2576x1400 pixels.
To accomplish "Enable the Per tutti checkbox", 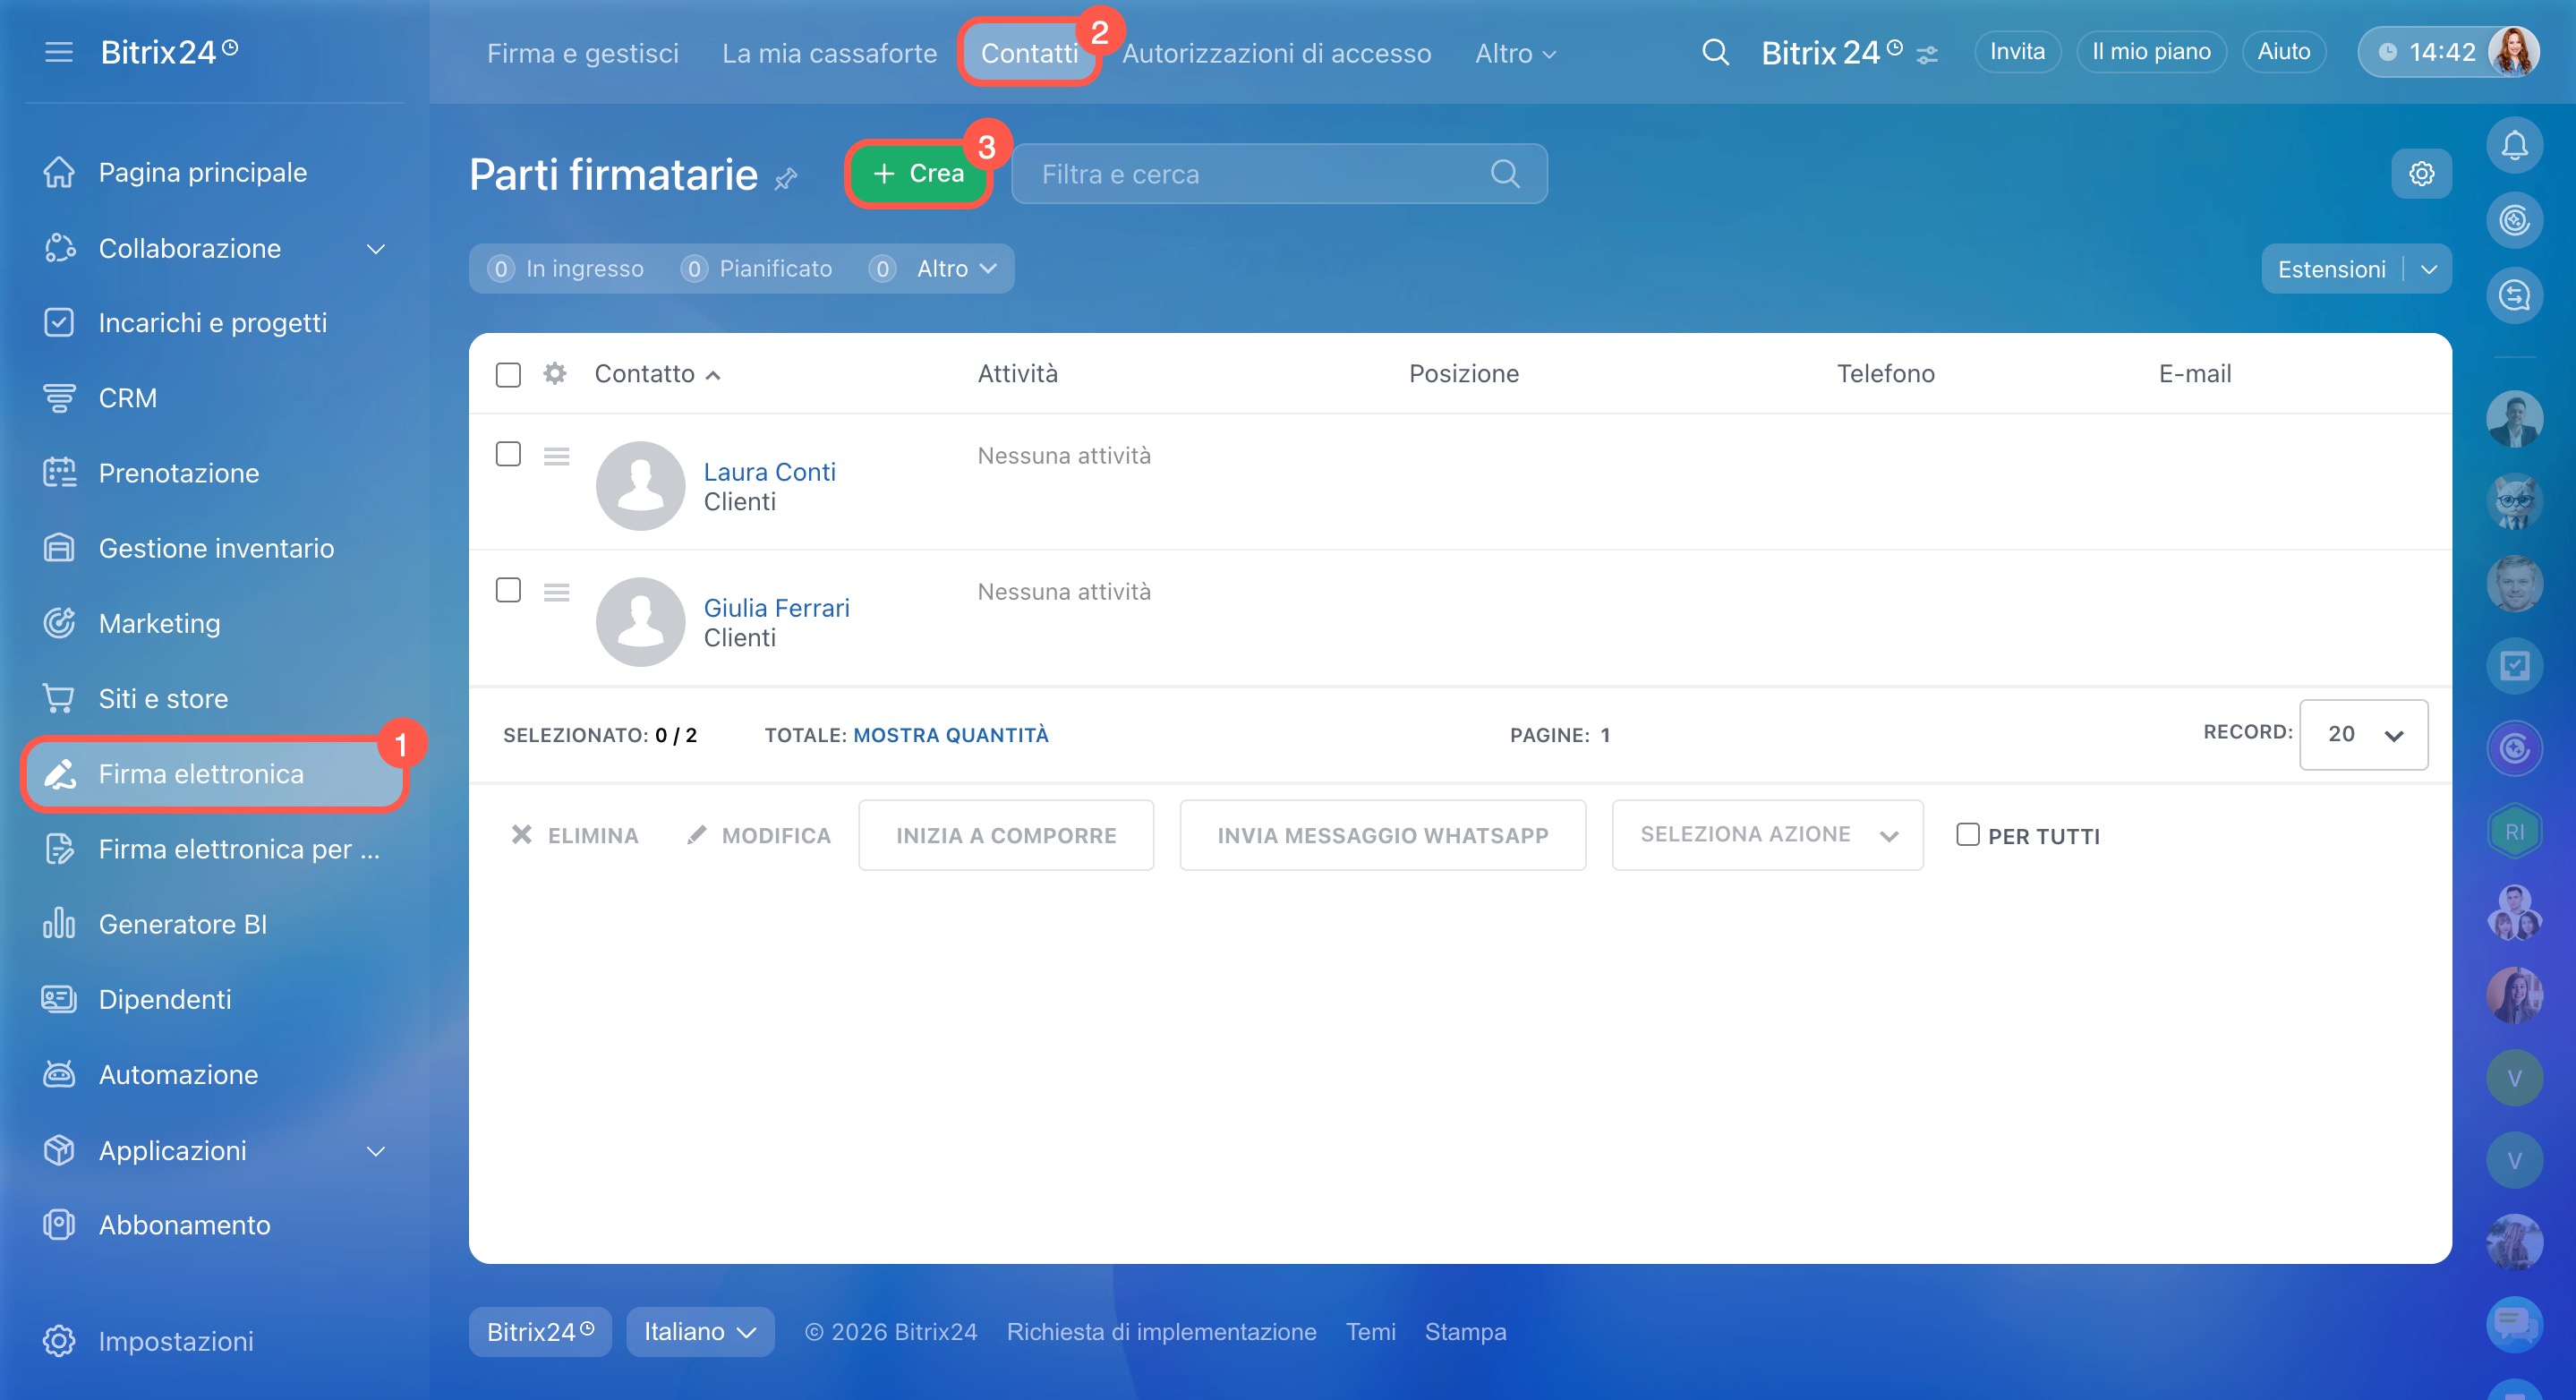I will coord(1967,834).
